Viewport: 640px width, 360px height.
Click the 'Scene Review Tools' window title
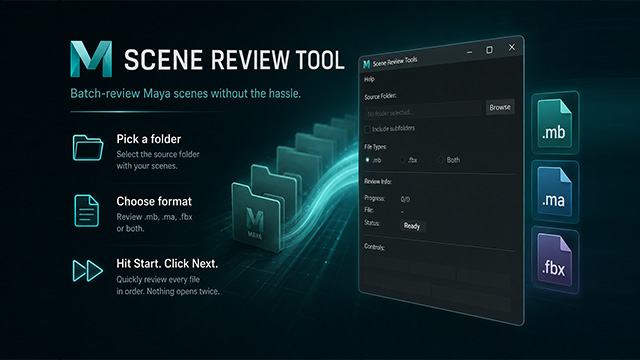[x=395, y=62]
